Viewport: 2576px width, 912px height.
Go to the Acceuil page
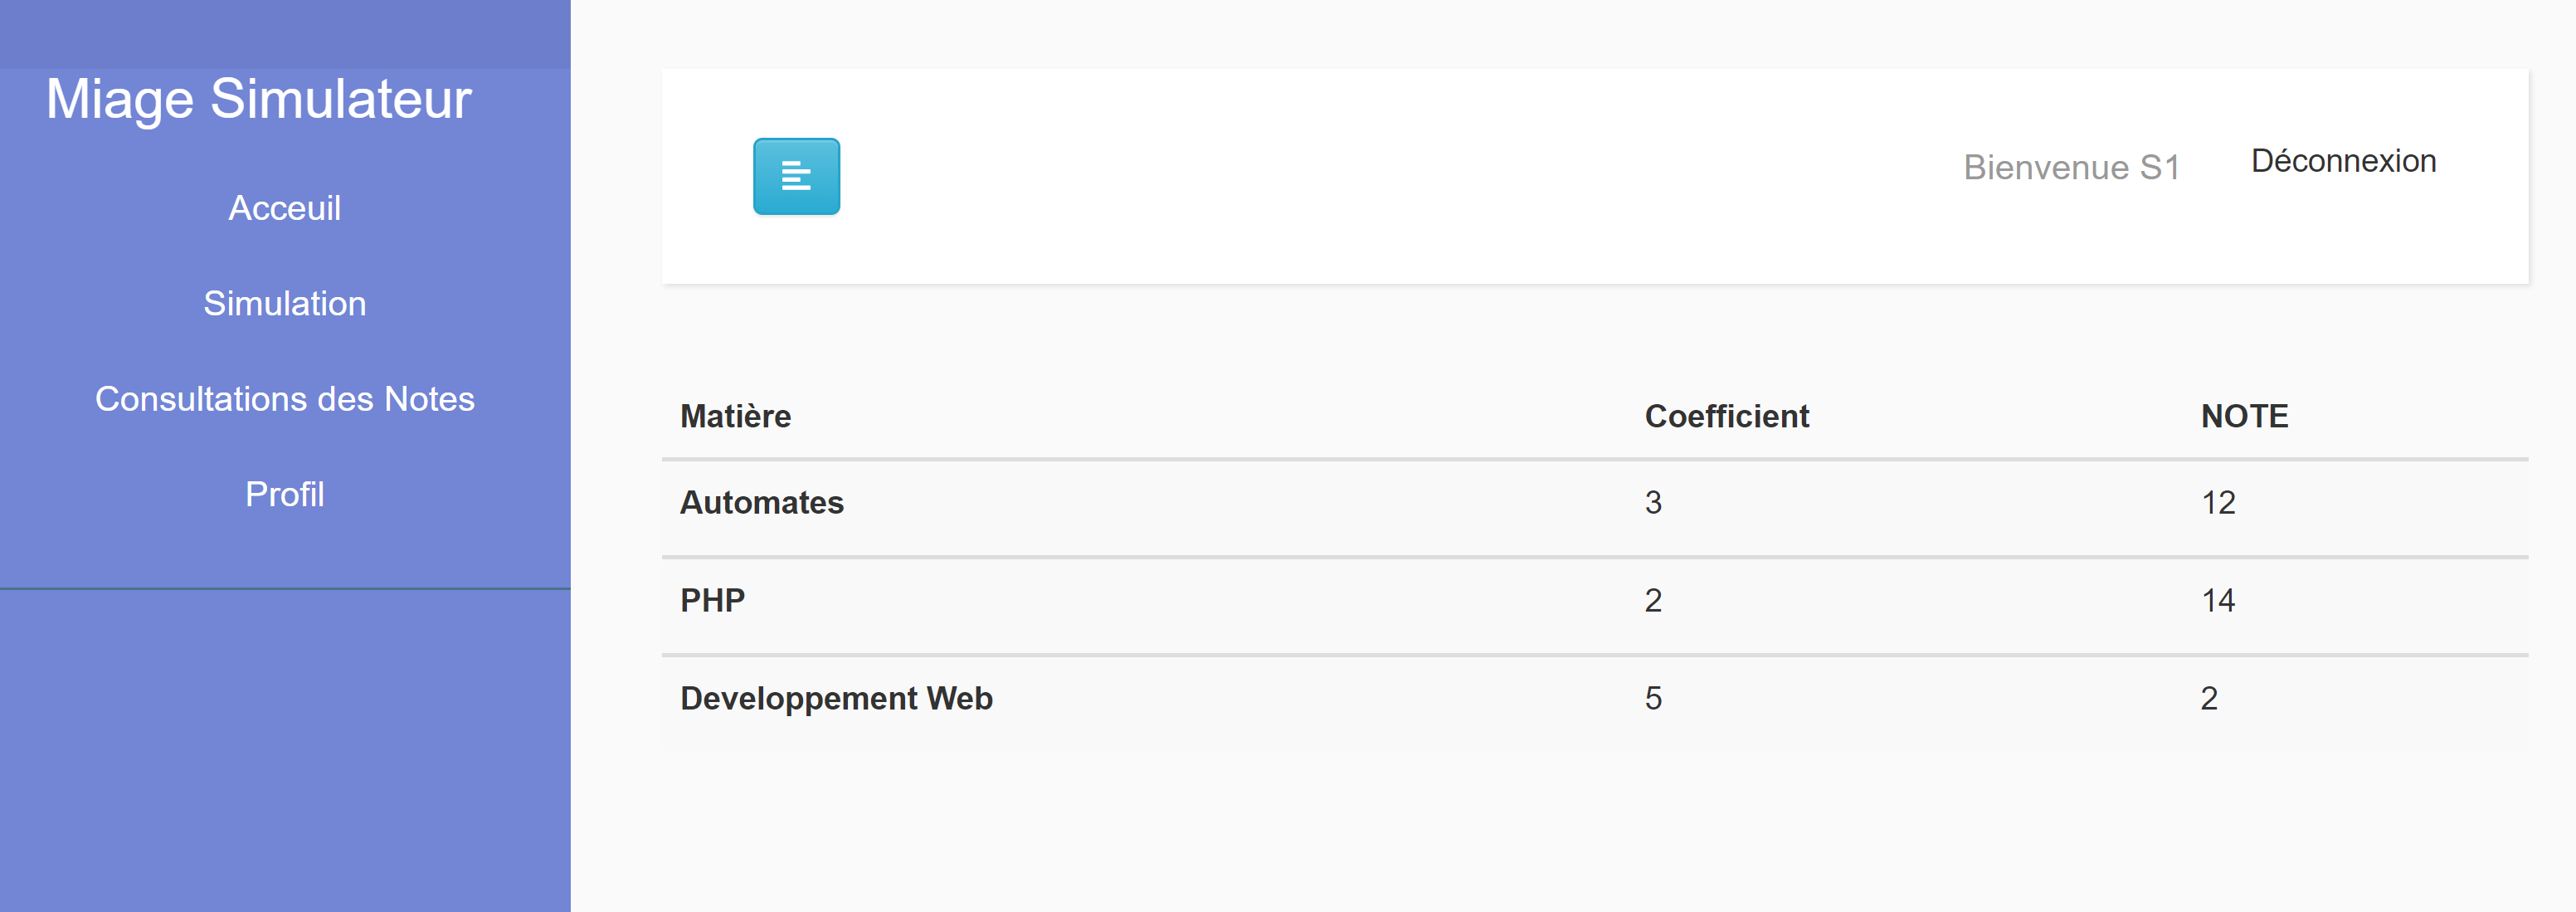coord(285,208)
